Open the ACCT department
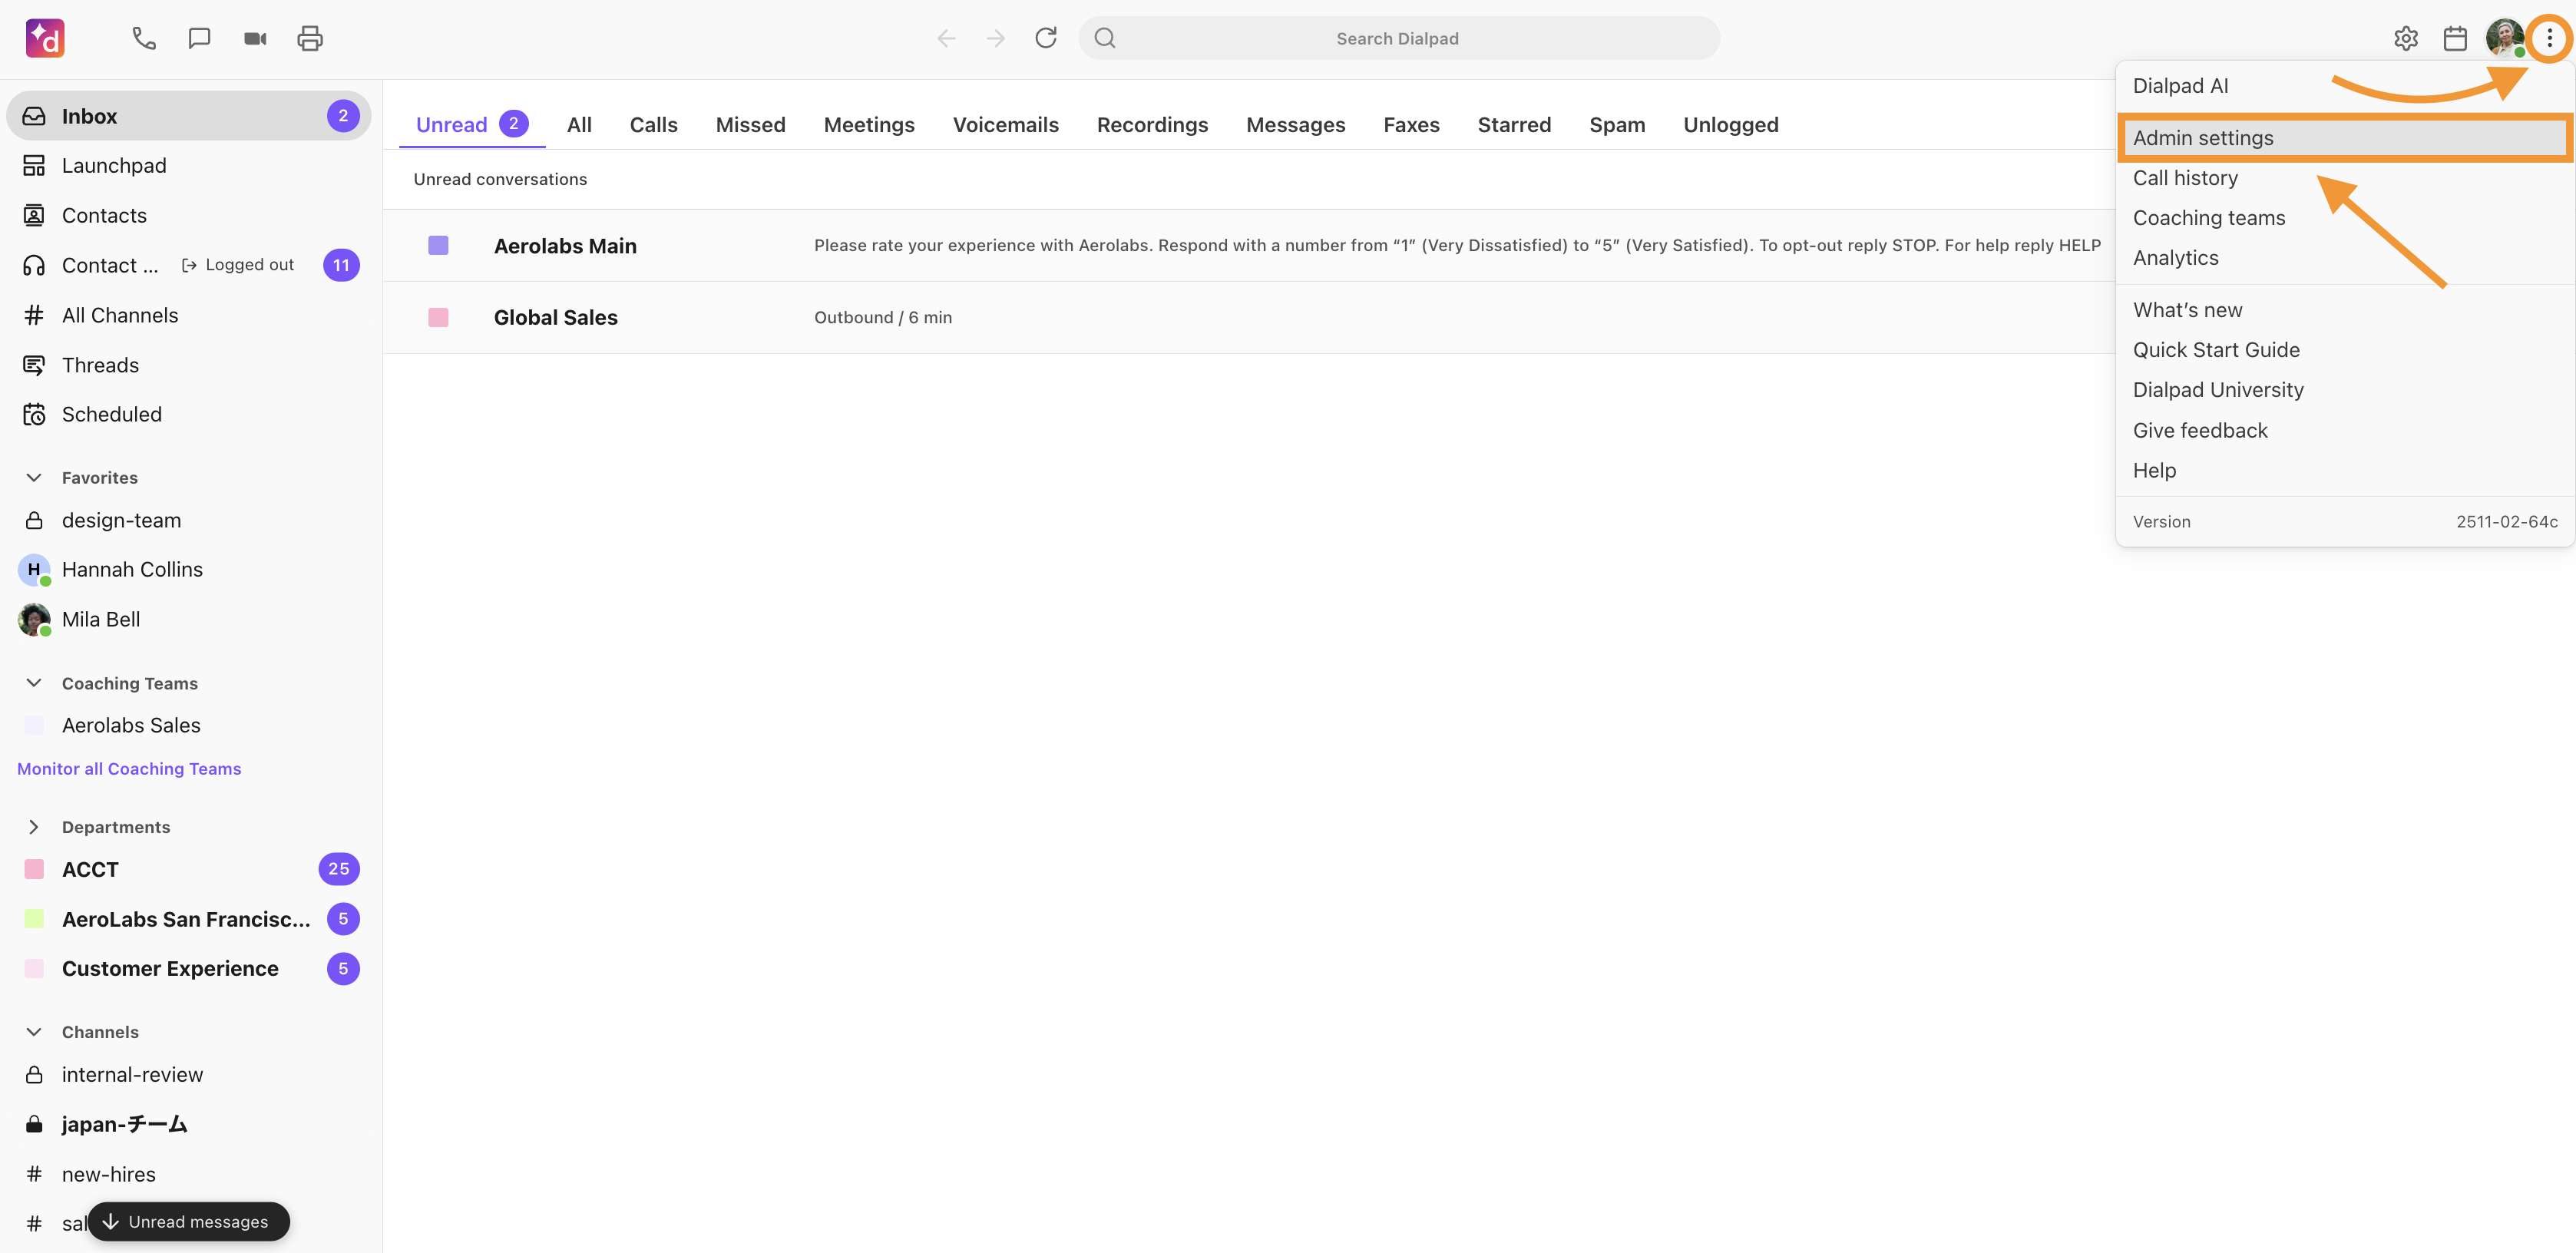This screenshot has width=2576, height=1253. pyautogui.click(x=188, y=869)
